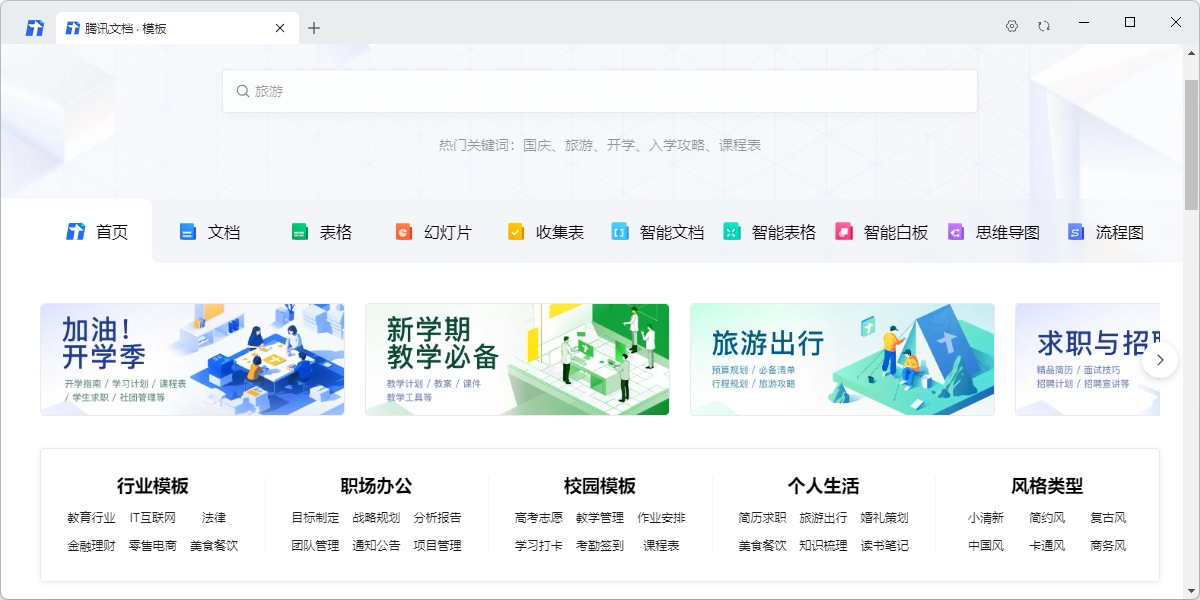Switch to the 文档 tab
1200x600 pixels.
(x=209, y=232)
